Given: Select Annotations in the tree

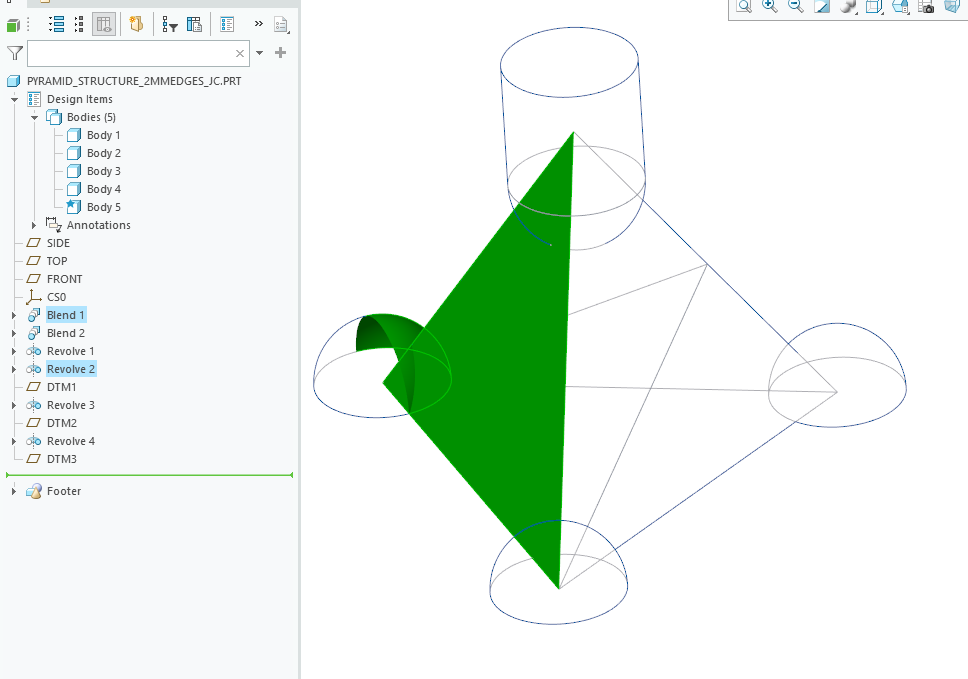Looking at the screenshot, I should 99,225.
